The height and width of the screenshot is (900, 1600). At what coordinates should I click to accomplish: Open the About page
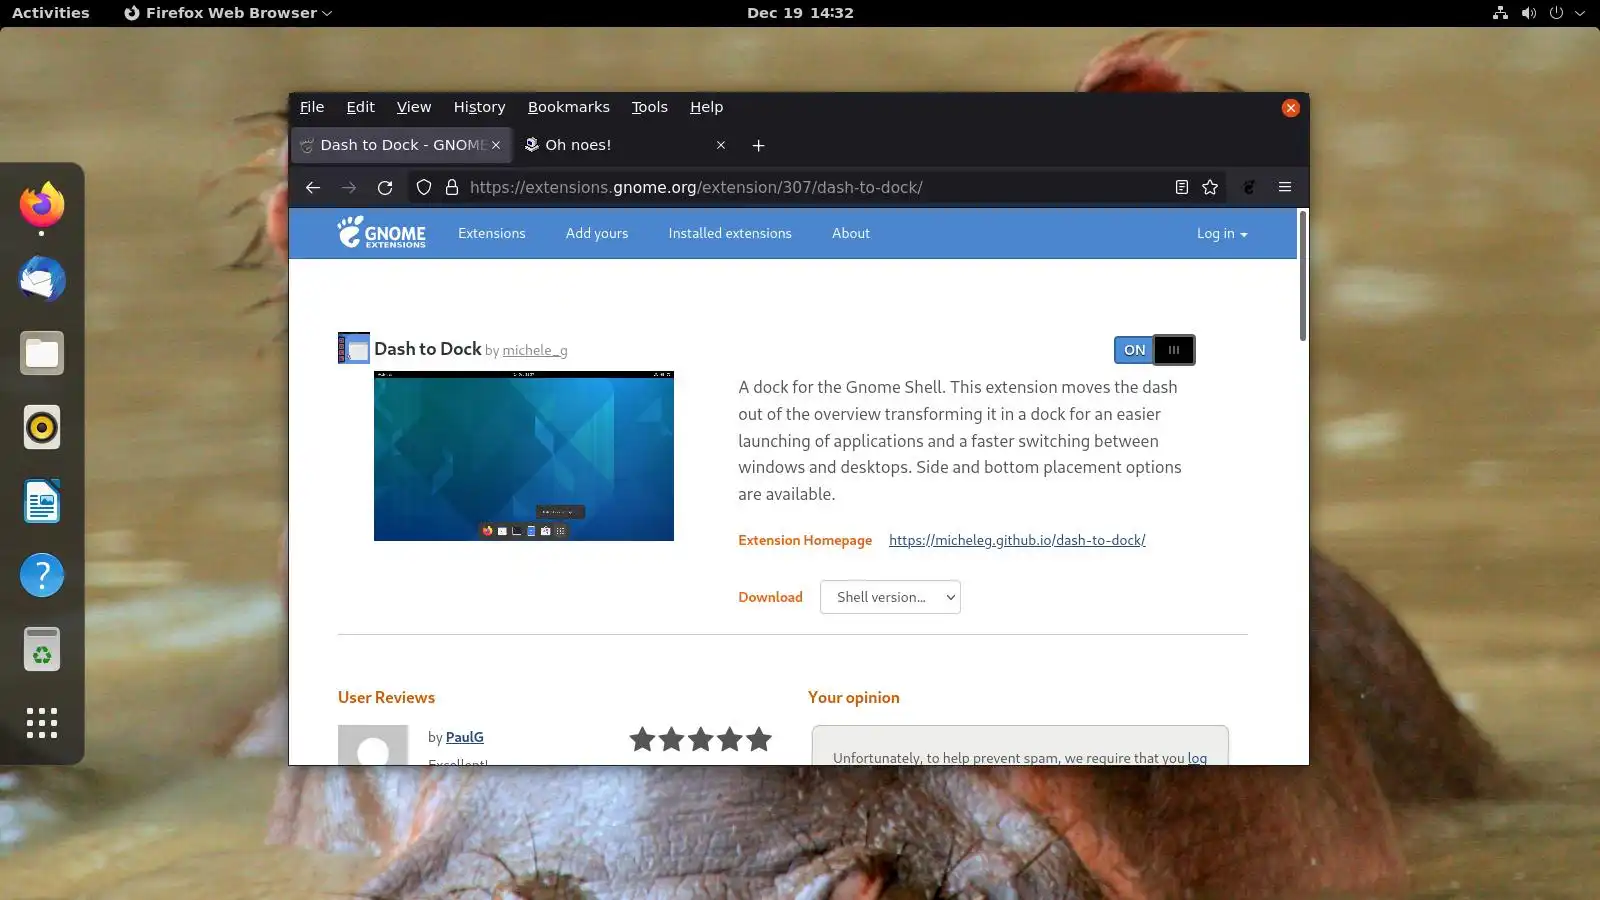851,233
